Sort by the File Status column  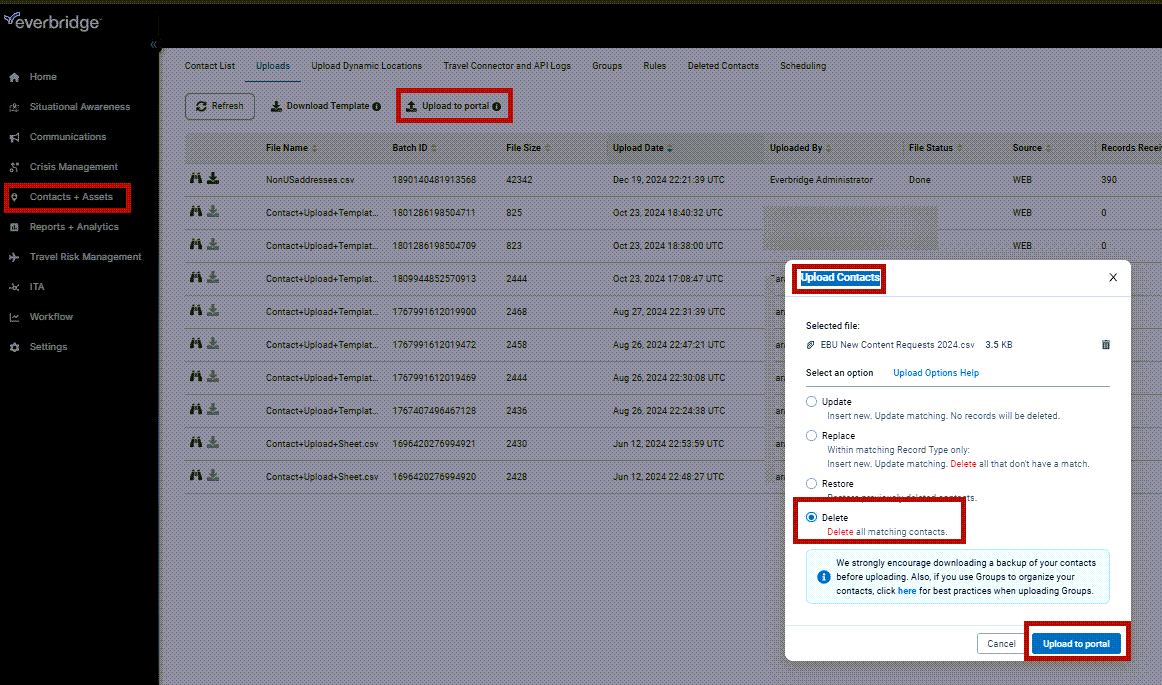click(935, 148)
